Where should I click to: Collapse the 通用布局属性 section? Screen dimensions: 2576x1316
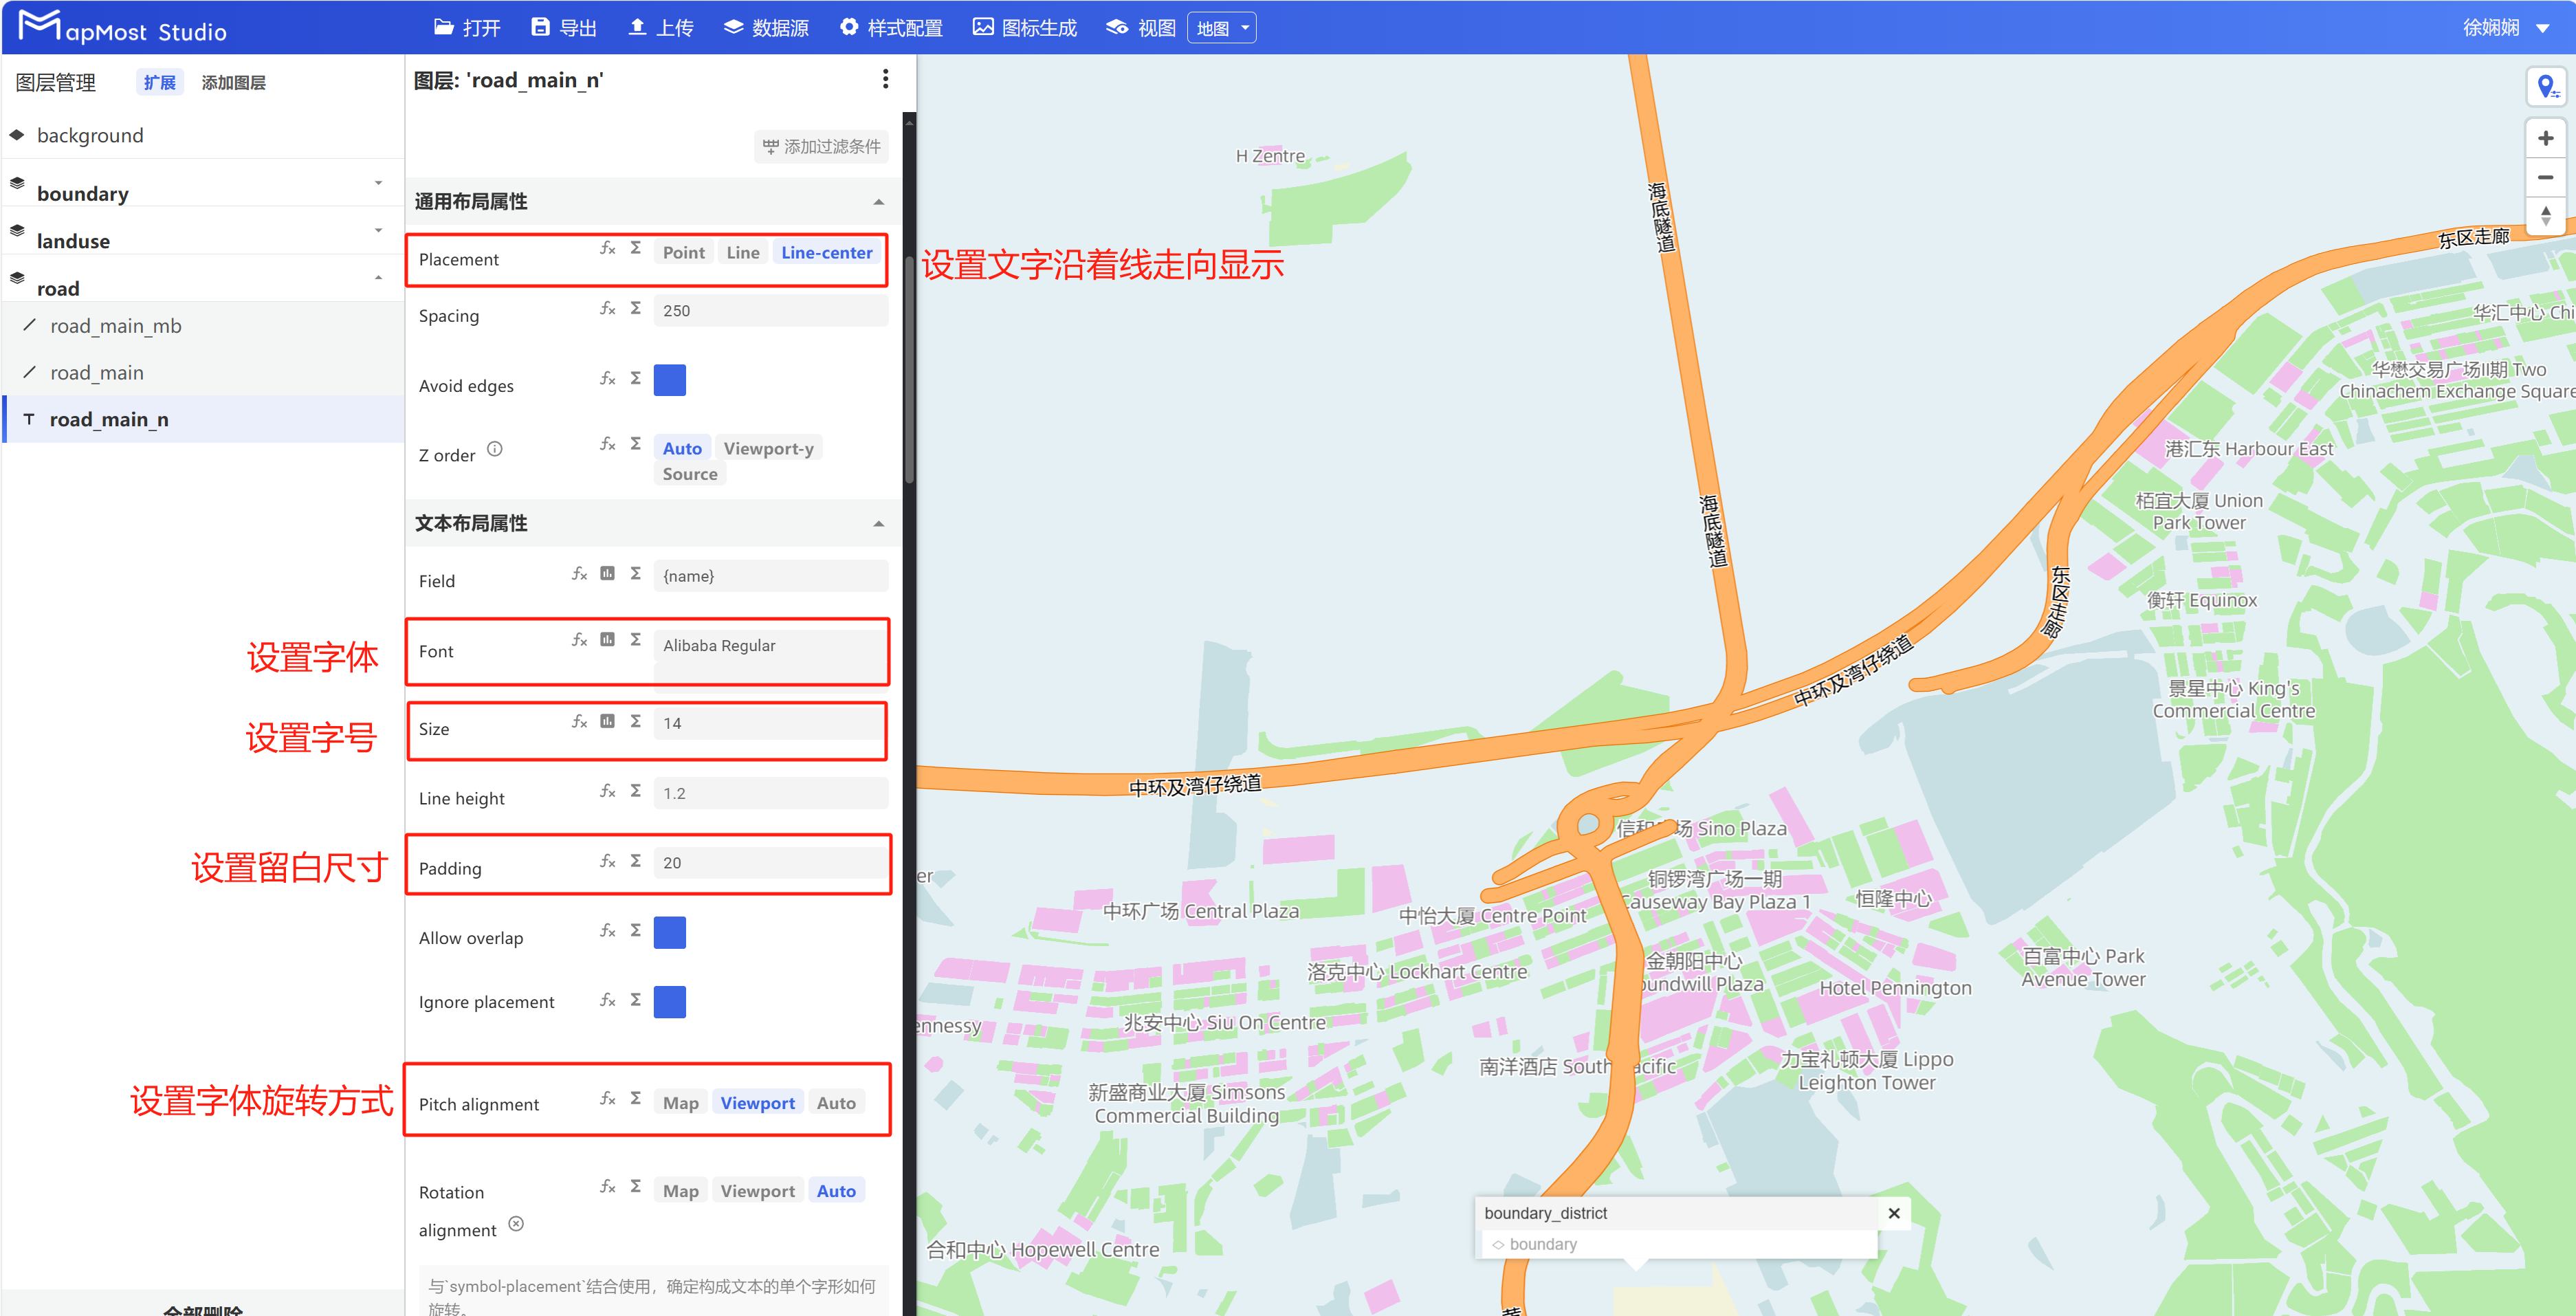879,202
